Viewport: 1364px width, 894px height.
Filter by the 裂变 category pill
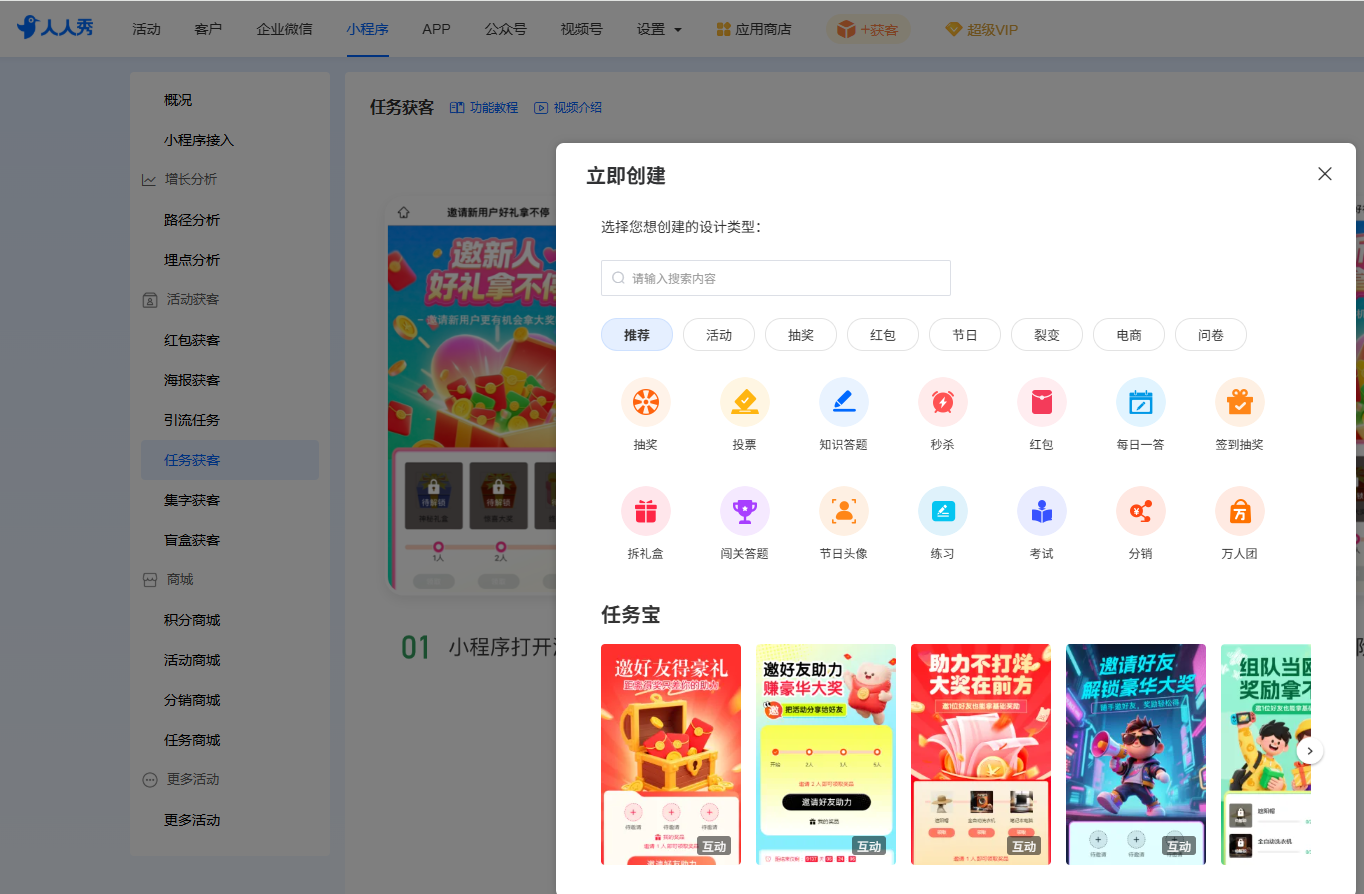1046,335
